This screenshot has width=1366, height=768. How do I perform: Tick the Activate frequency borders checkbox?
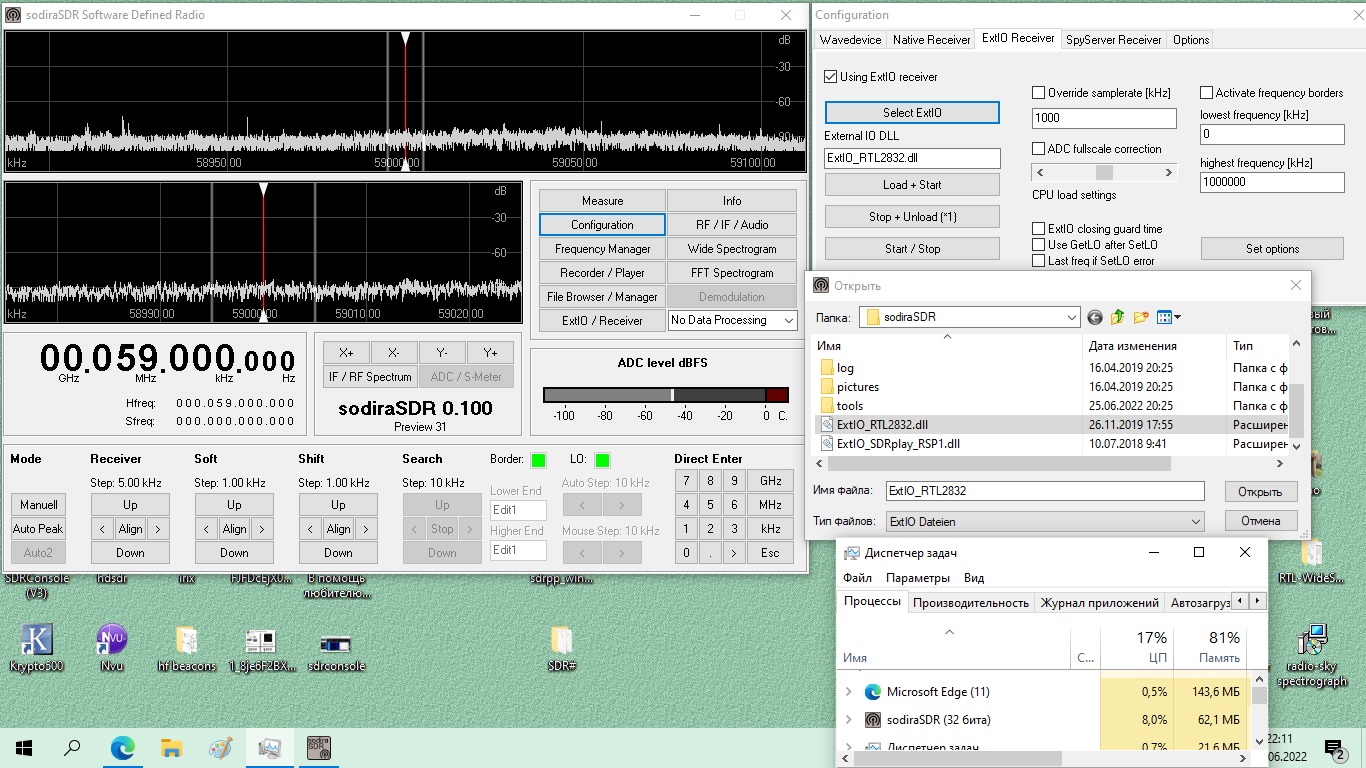coord(1207,93)
